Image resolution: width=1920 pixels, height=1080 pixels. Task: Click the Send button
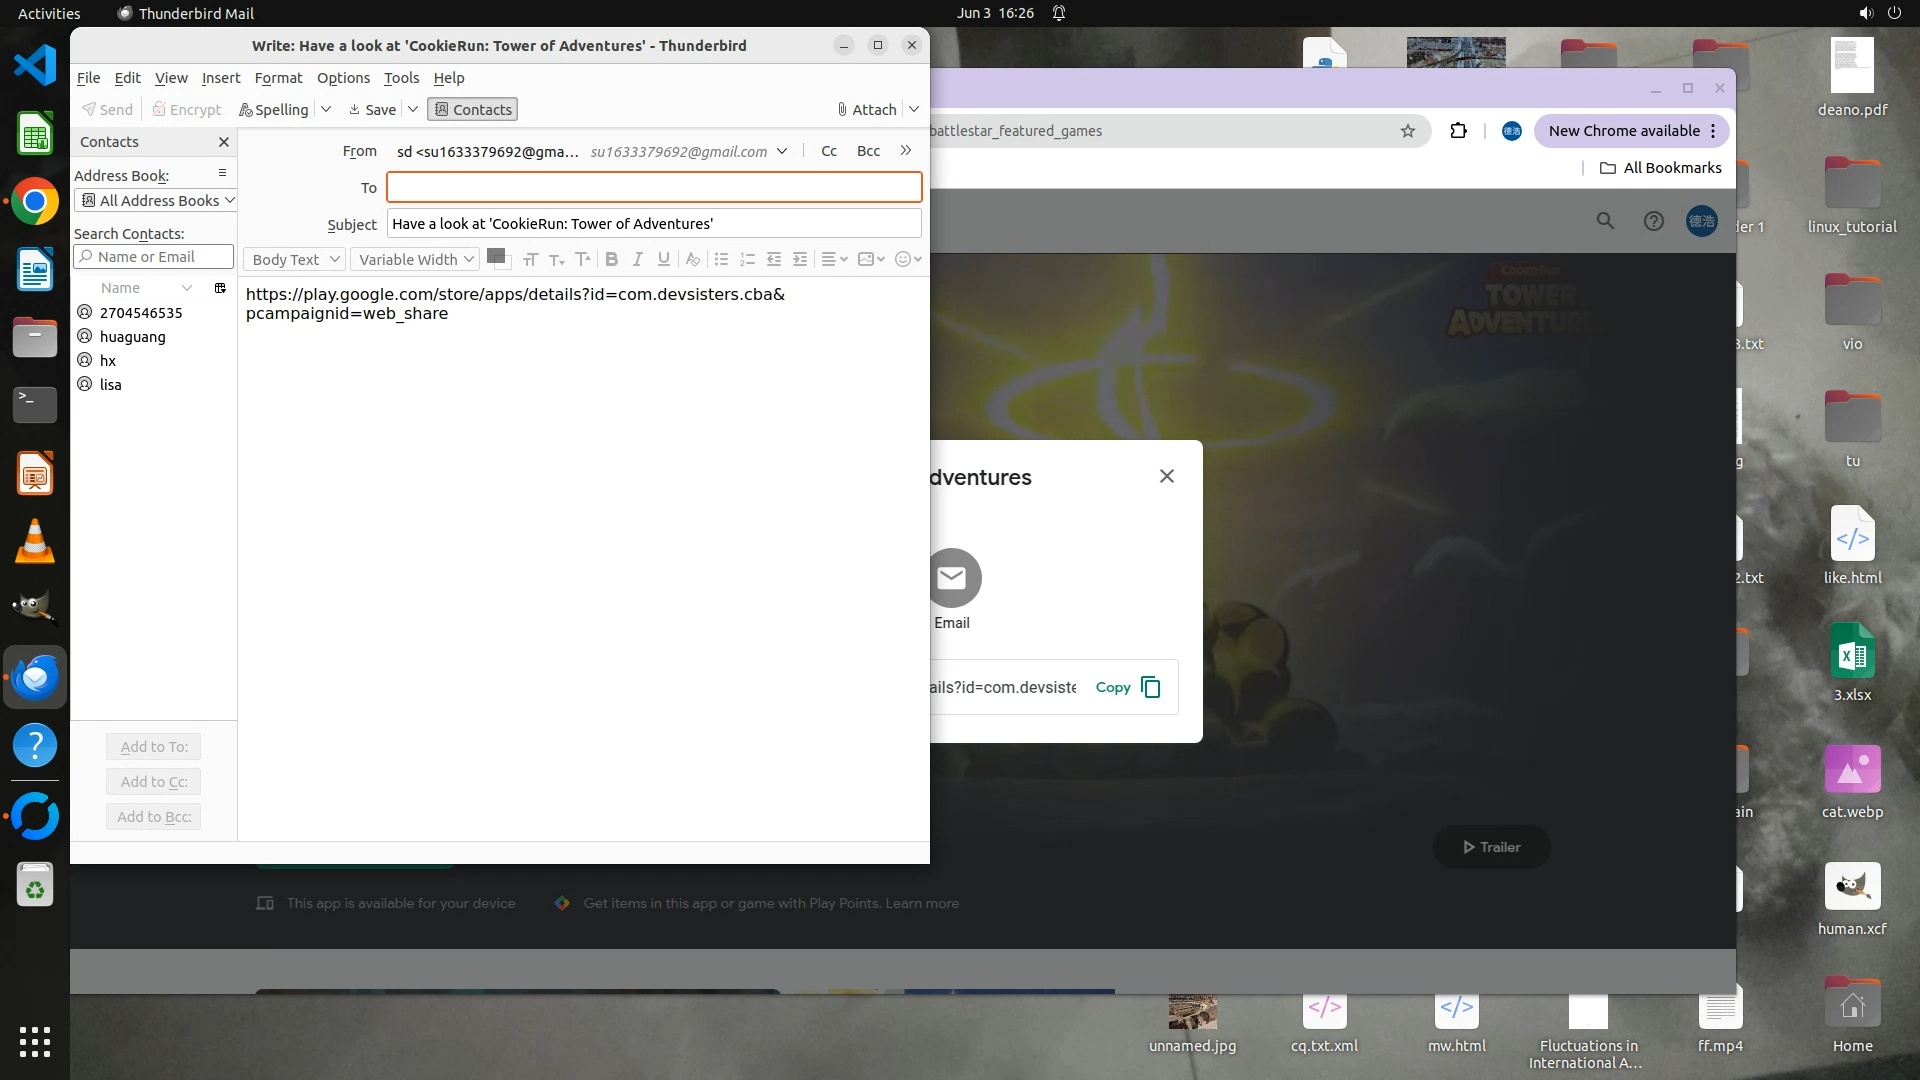(x=107, y=109)
